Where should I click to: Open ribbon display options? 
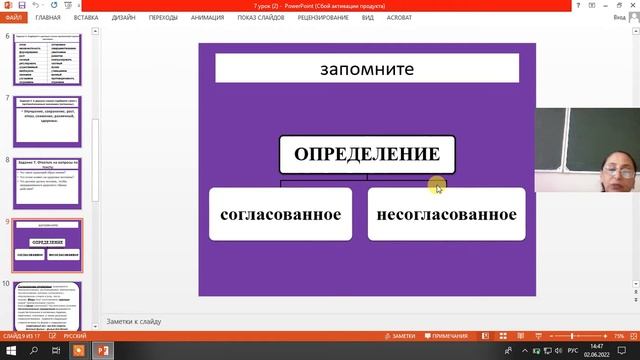592,5
